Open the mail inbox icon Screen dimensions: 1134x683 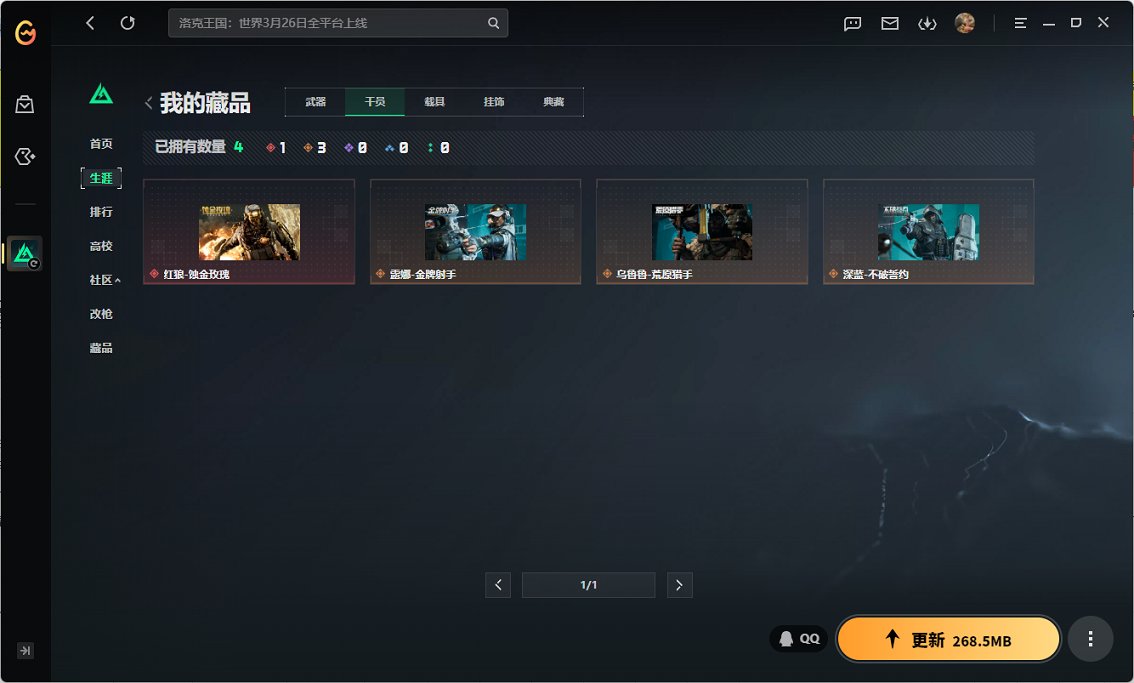point(889,23)
